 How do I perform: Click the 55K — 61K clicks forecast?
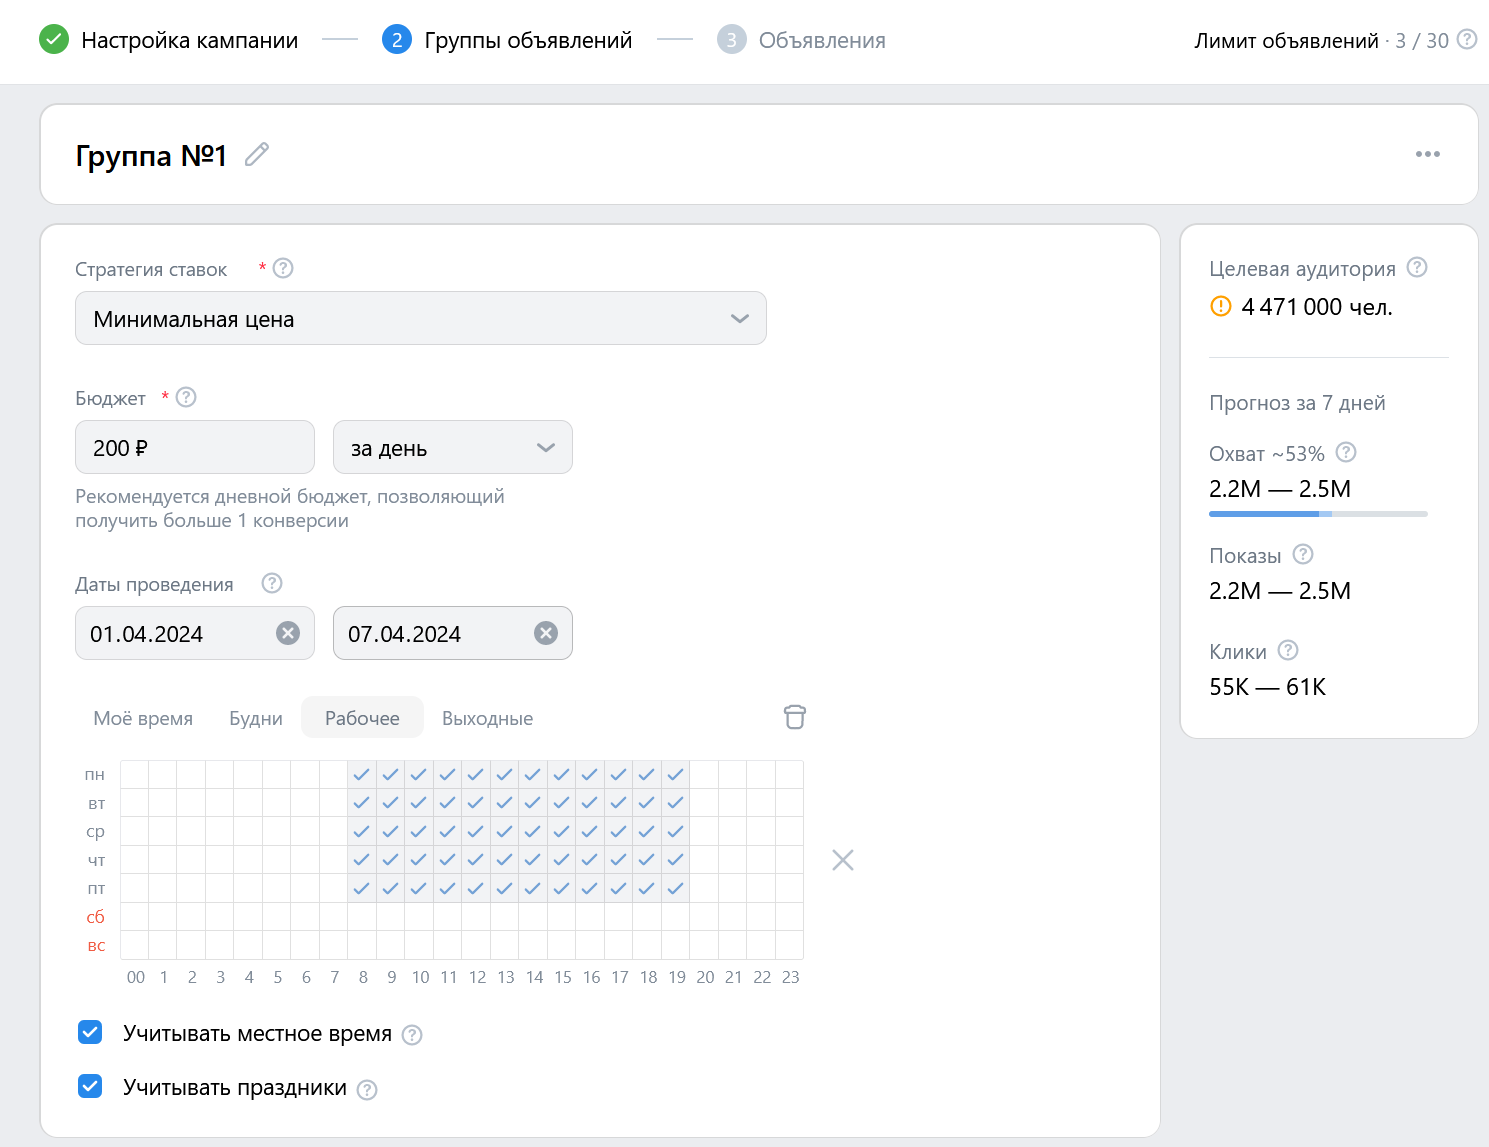[x=1267, y=687]
